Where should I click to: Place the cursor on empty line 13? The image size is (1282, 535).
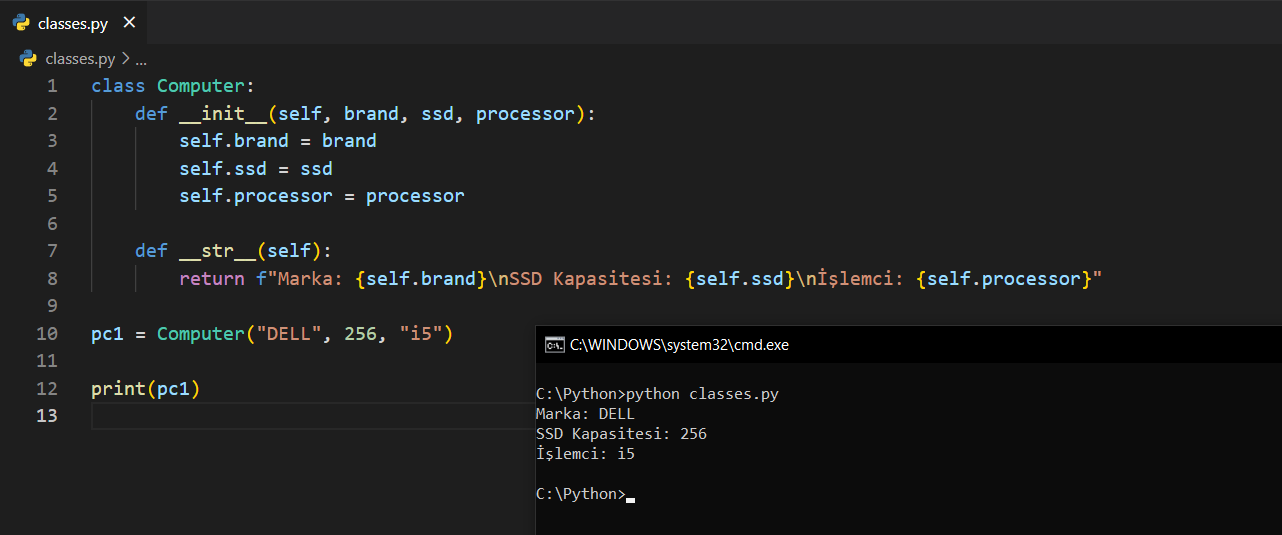pyautogui.click(x=300, y=416)
